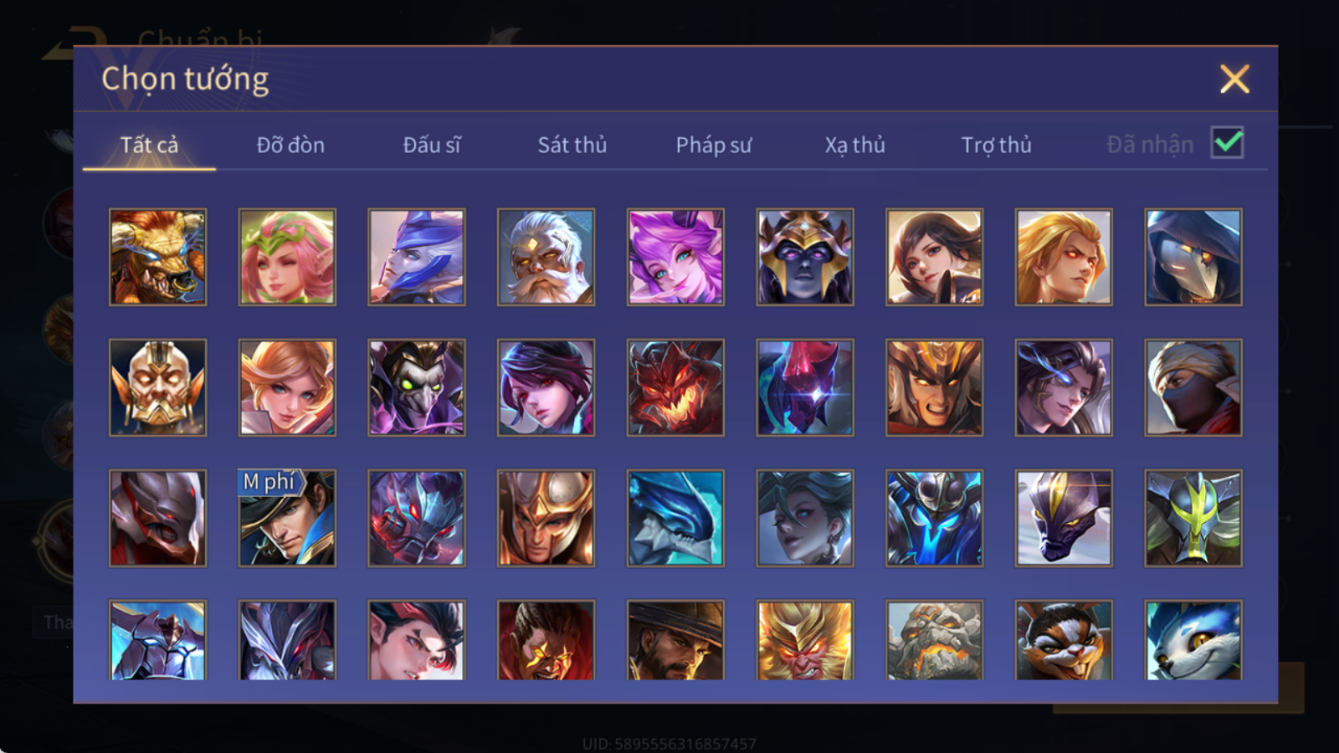The width and height of the screenshot is (1339, 753).
Task: Select the golden bull hero portrait
Action: [x=158, y=257]
